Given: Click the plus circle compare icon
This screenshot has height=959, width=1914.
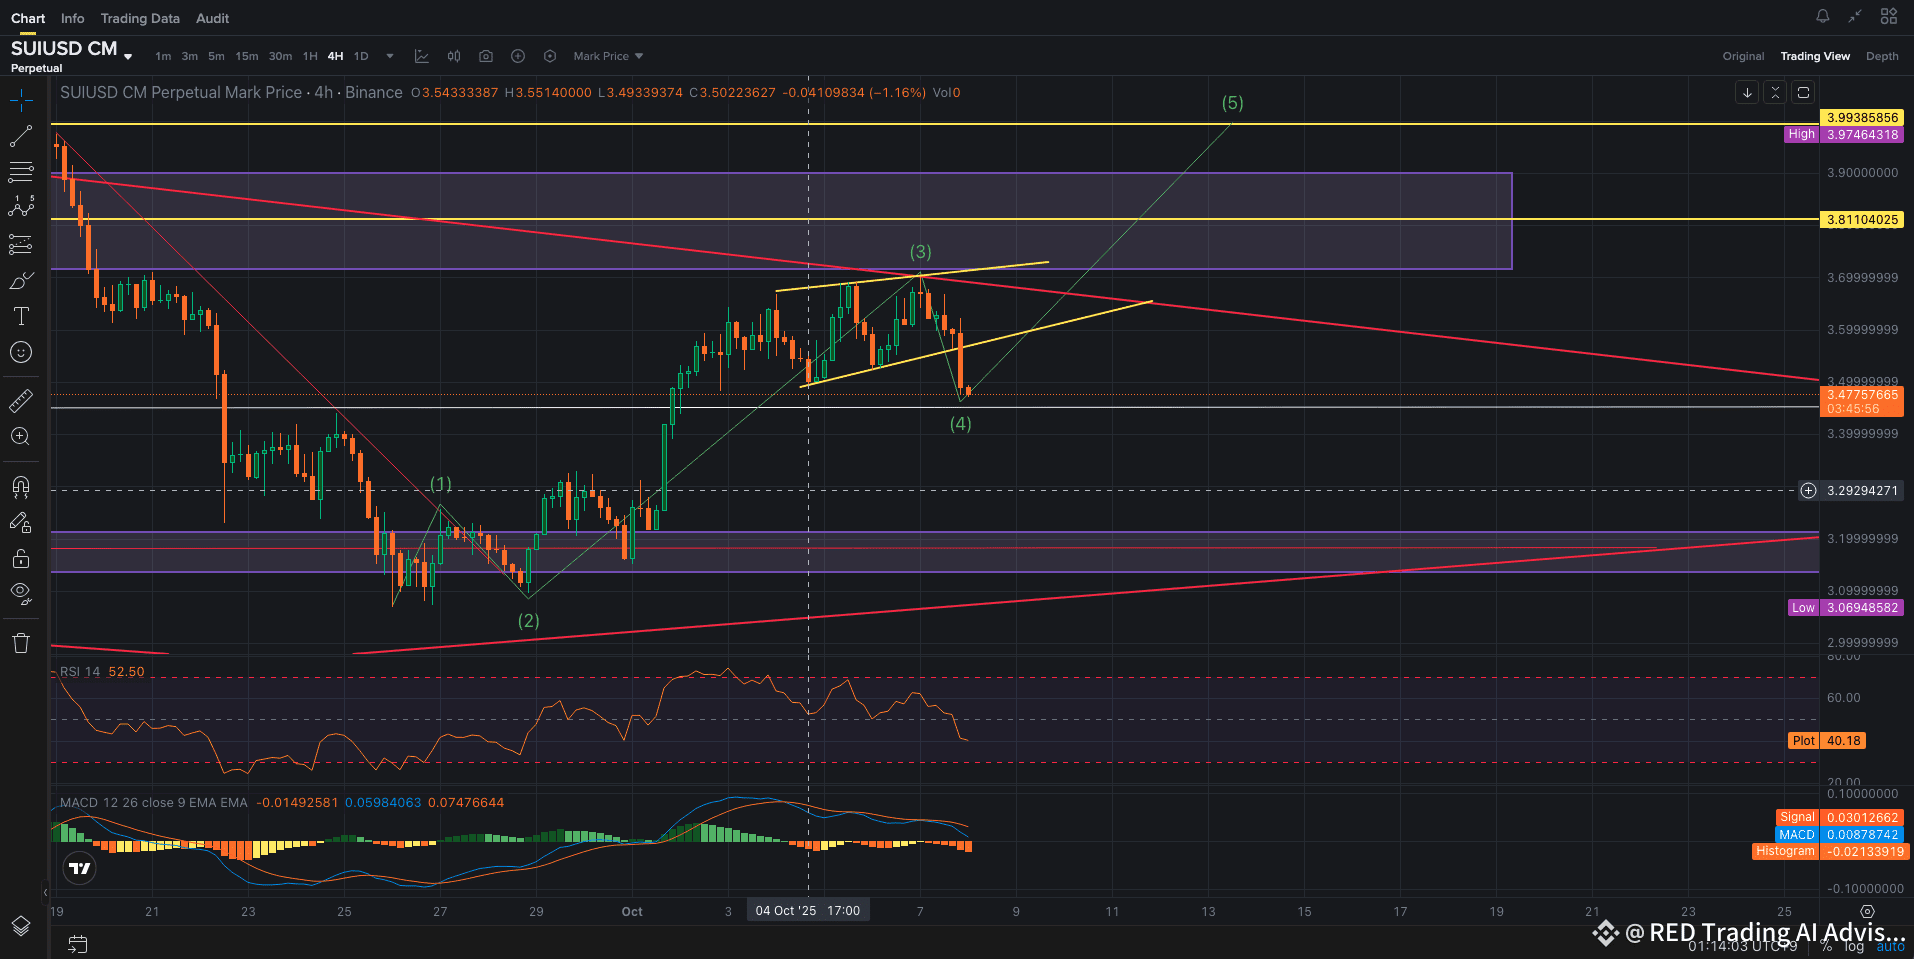Looking at the screenshot, I should [x=518, y=56].
